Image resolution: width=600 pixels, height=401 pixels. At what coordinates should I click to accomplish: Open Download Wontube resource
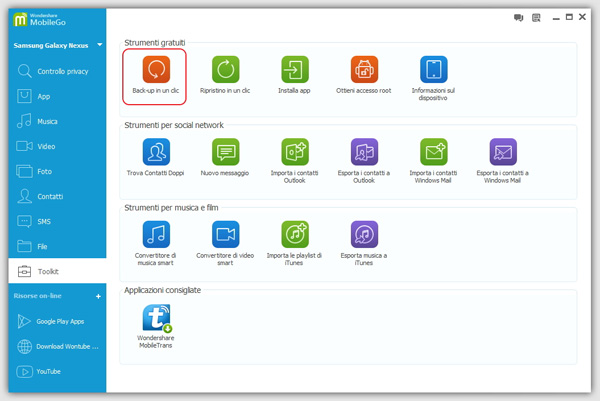coord(57,346)
